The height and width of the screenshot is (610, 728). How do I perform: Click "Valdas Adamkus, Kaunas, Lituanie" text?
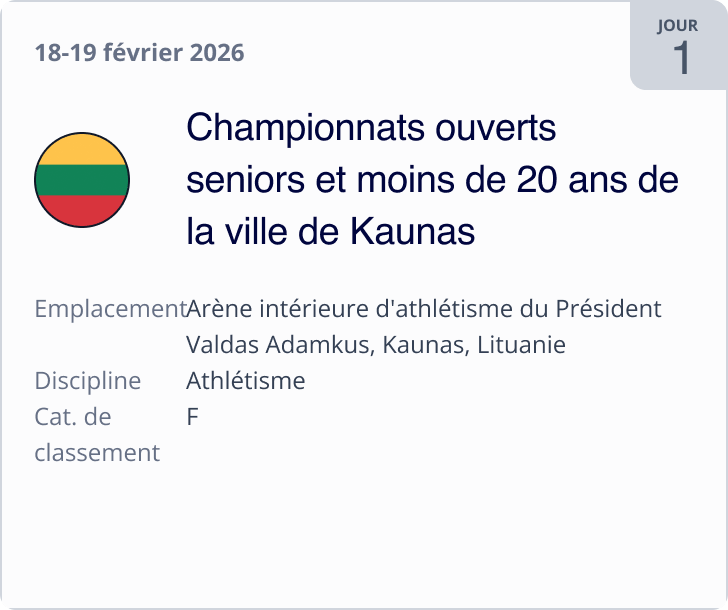[x=375, y=345]
